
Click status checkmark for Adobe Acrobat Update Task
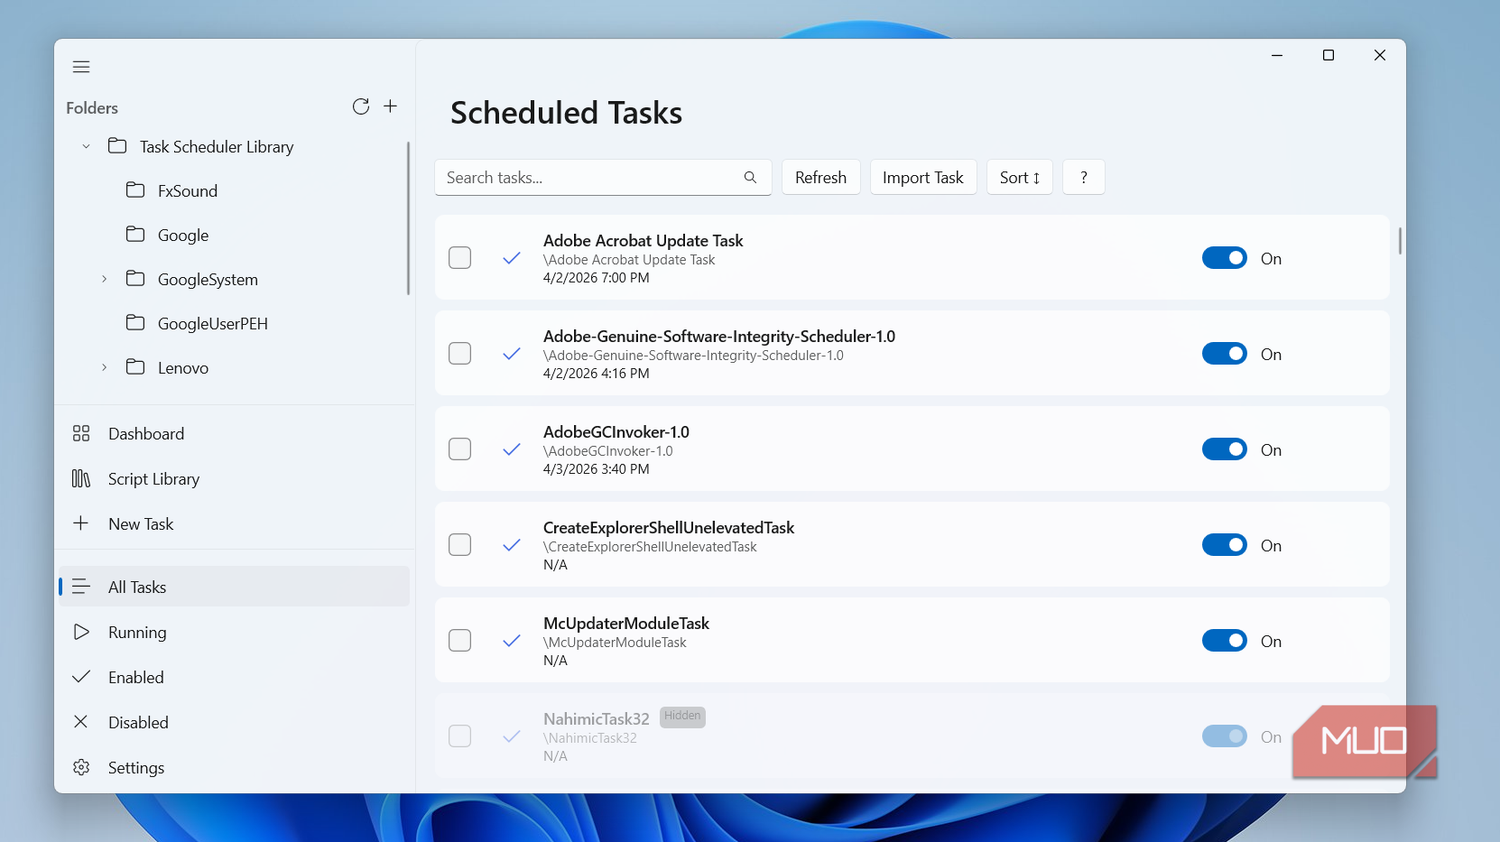click(511, 258)
